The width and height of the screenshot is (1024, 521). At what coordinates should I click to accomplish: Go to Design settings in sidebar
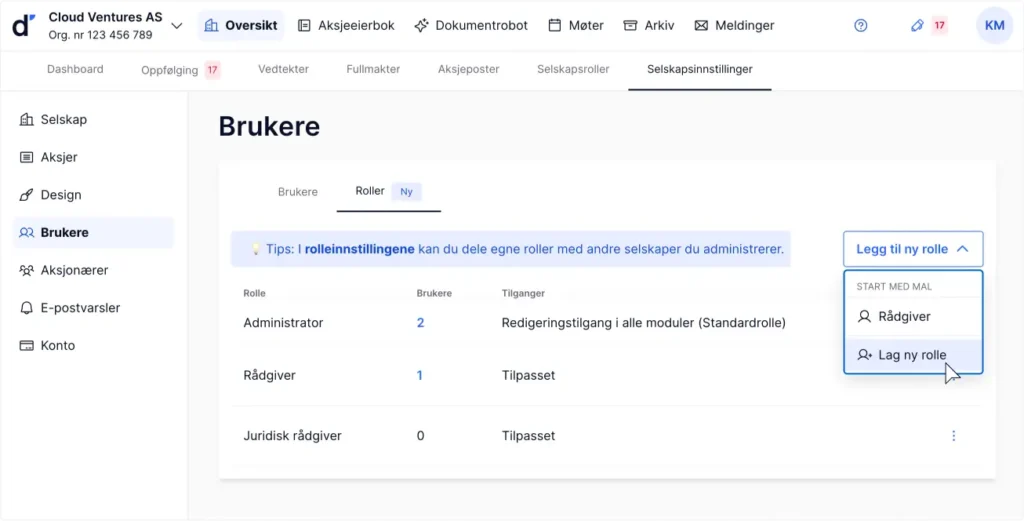coord(60,195)
